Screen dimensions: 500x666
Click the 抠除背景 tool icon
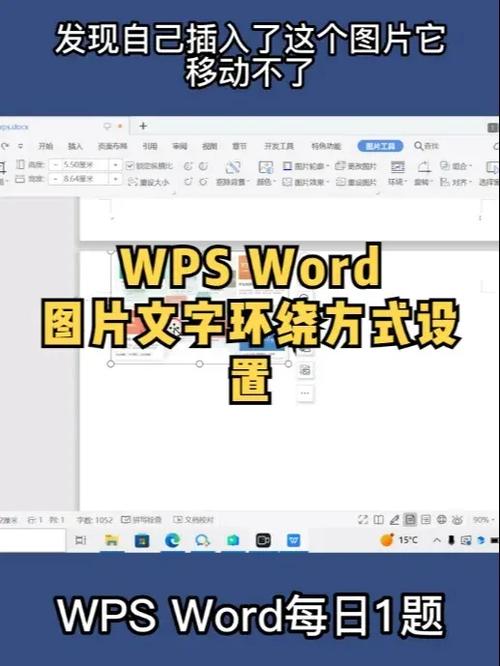233,167
